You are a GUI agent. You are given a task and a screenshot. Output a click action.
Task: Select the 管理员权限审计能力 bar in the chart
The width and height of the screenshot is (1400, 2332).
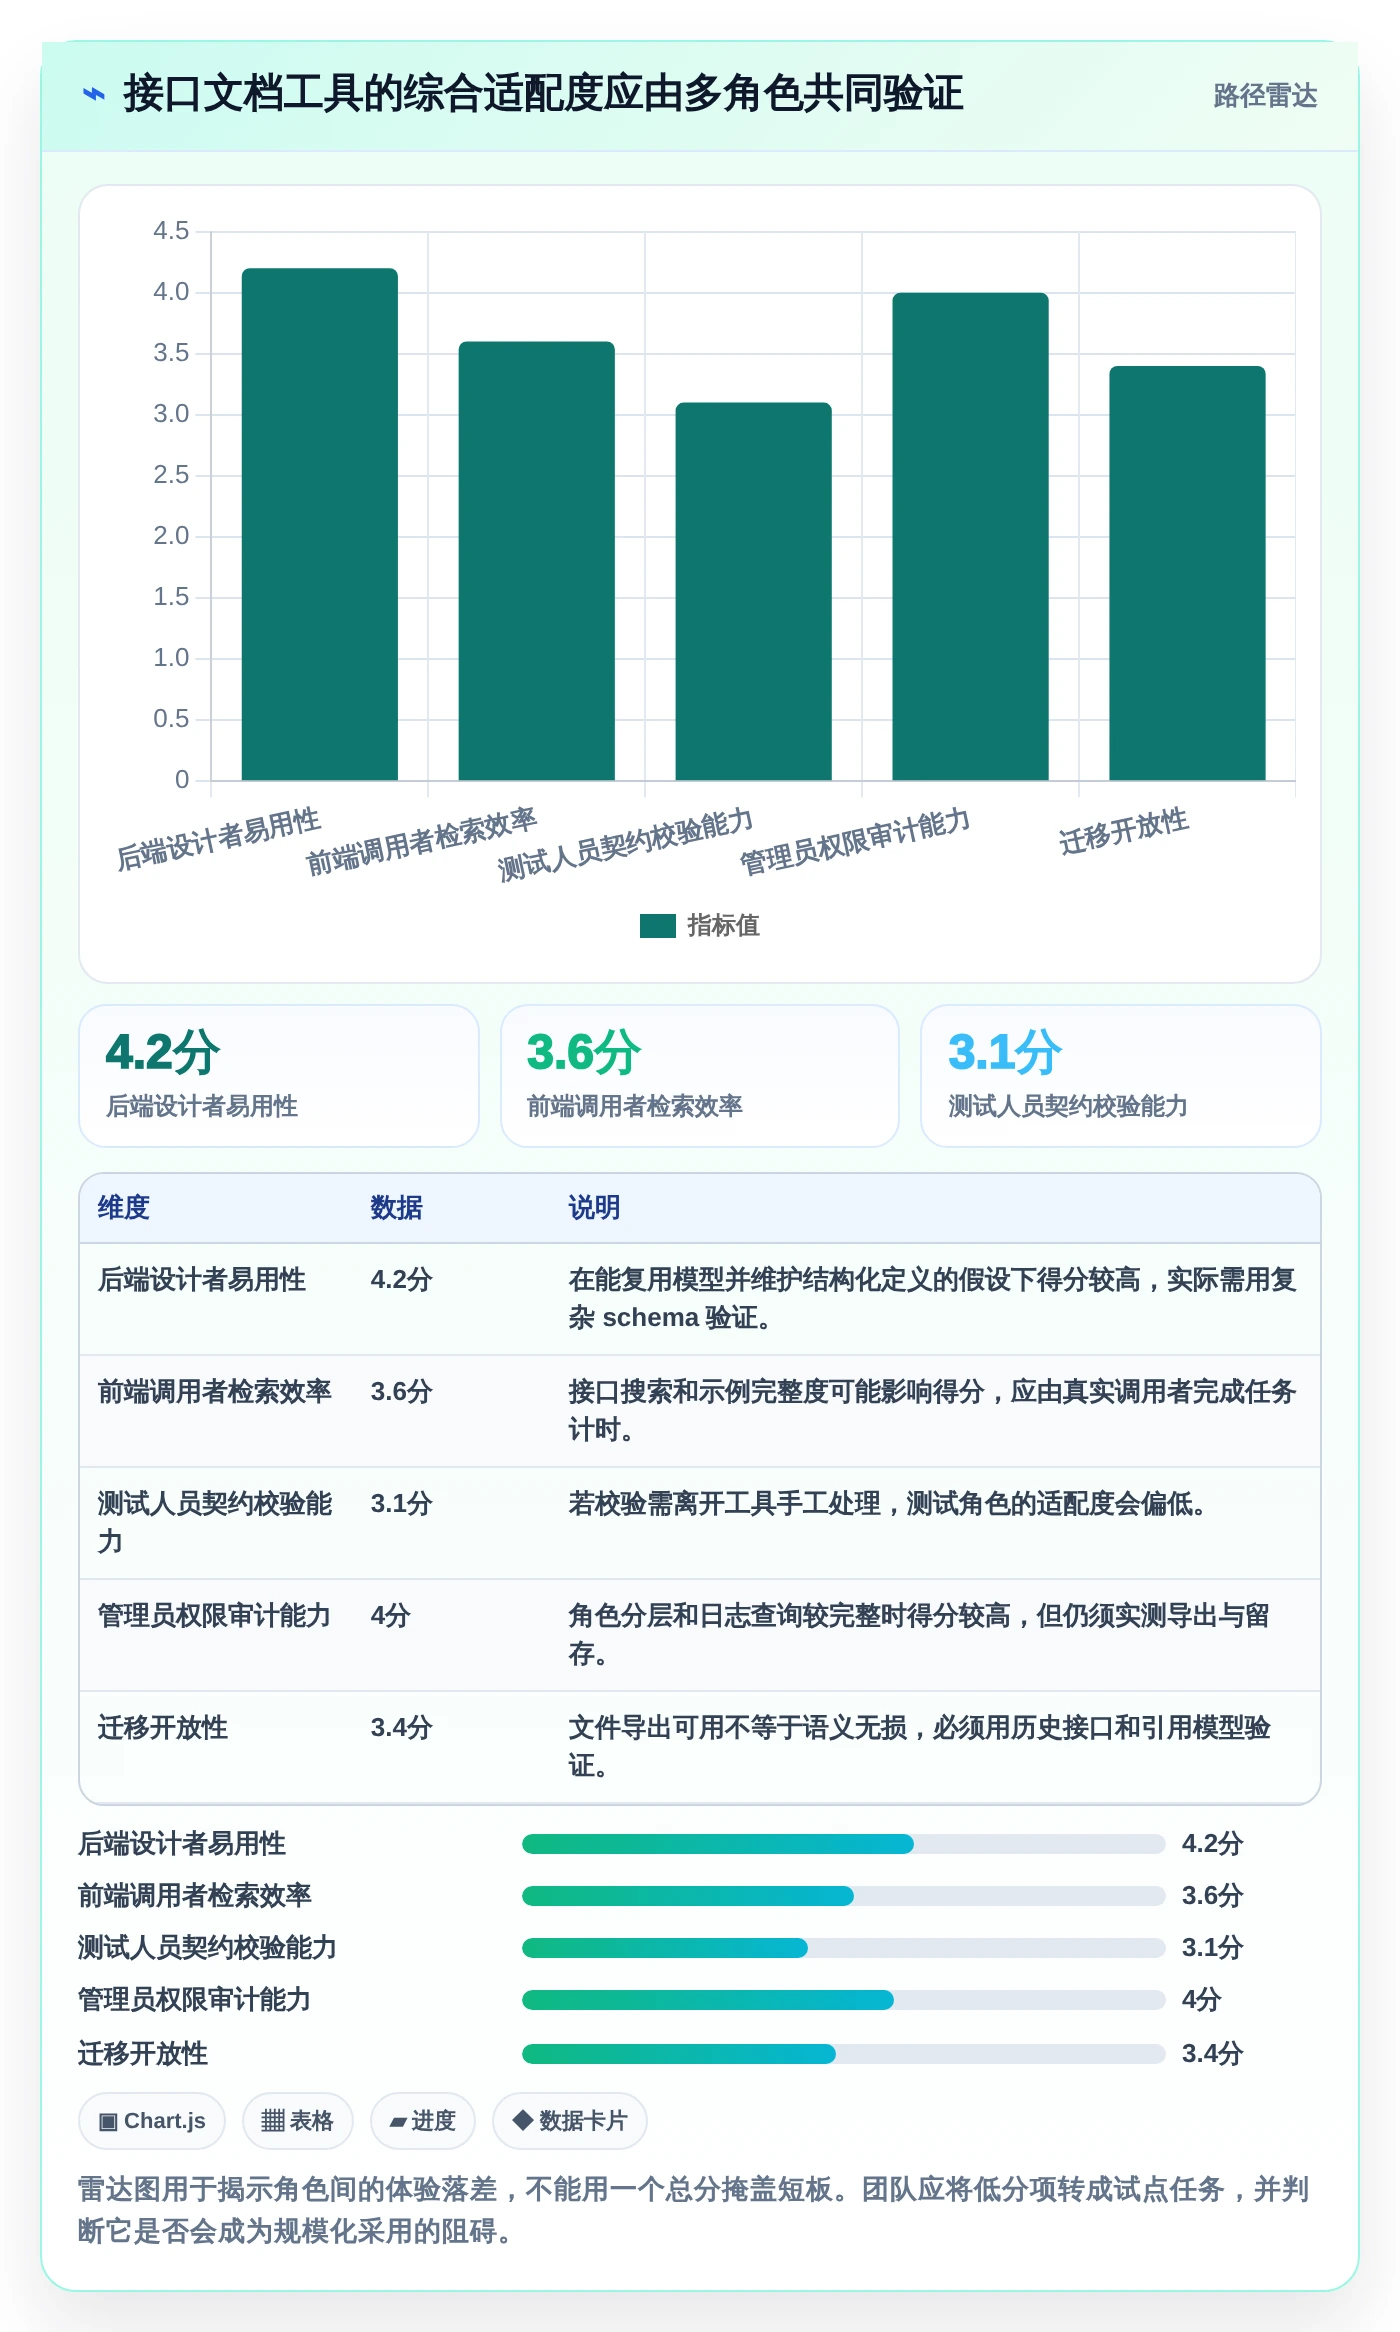point(971,536)
